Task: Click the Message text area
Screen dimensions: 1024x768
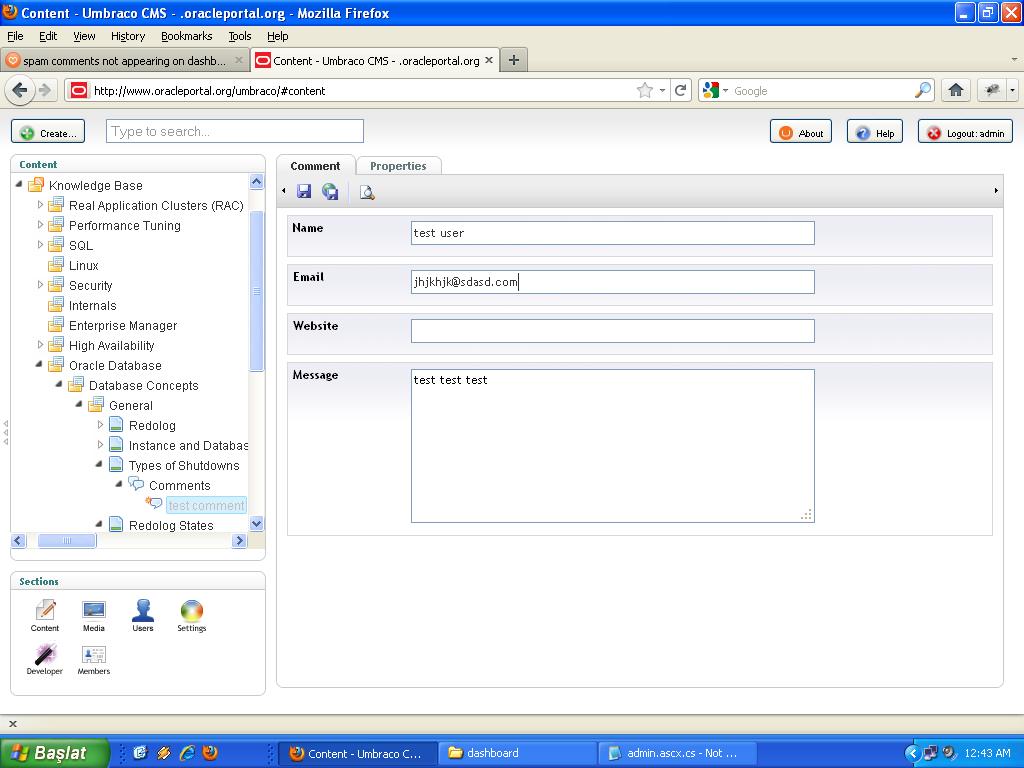Action: coord(613,446)
